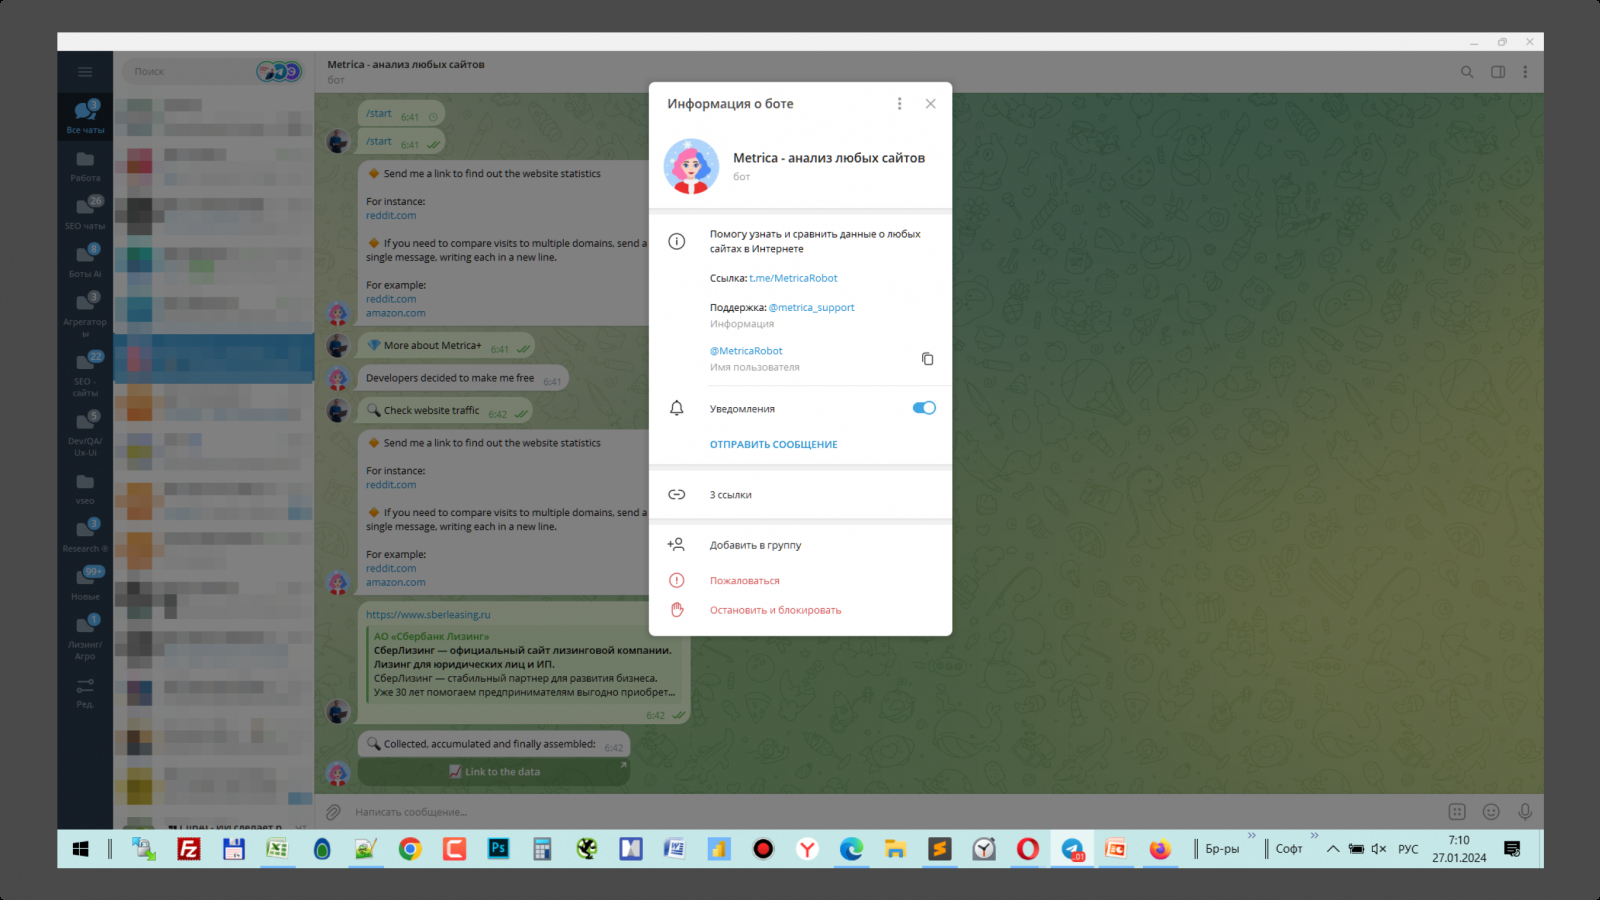Viewport: 1600px width, 900px height.
Task: Open the Новые folder
Action: (x=85, y=583)
